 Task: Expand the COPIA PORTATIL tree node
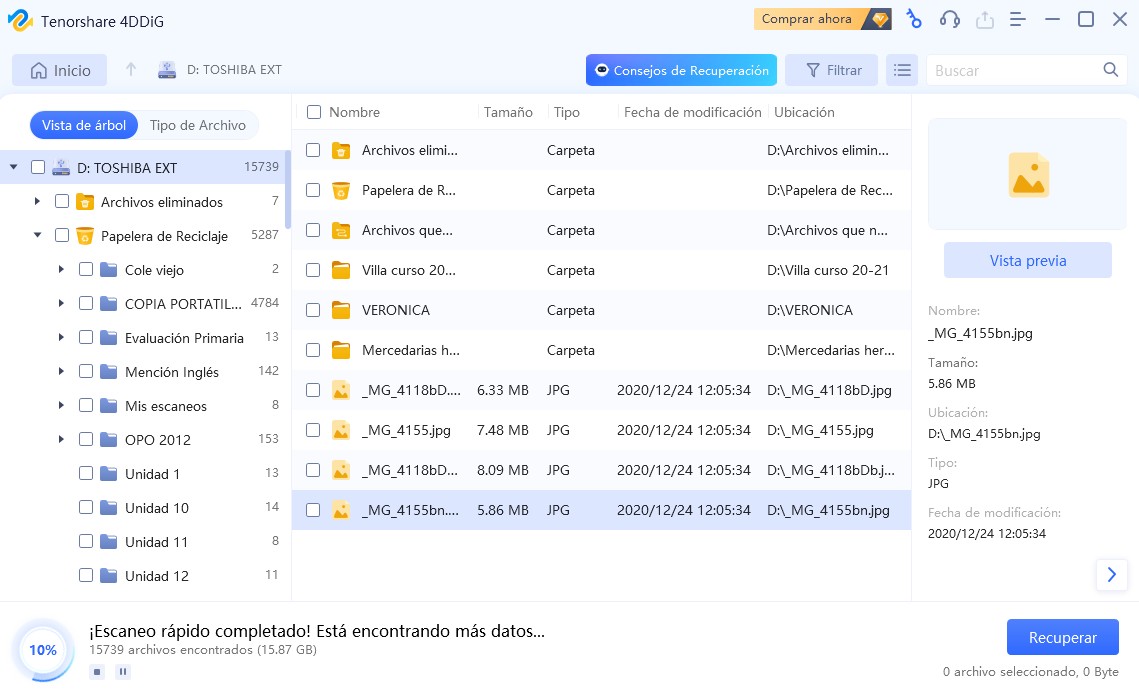[x=61, y=303]
